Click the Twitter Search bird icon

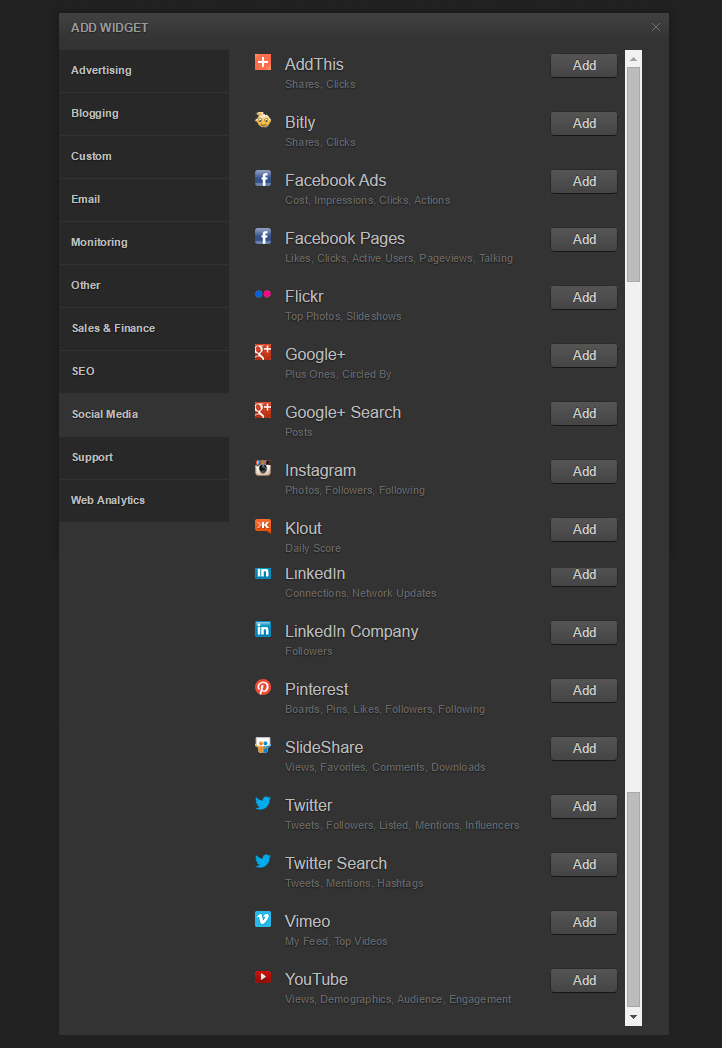pos(263,861)
